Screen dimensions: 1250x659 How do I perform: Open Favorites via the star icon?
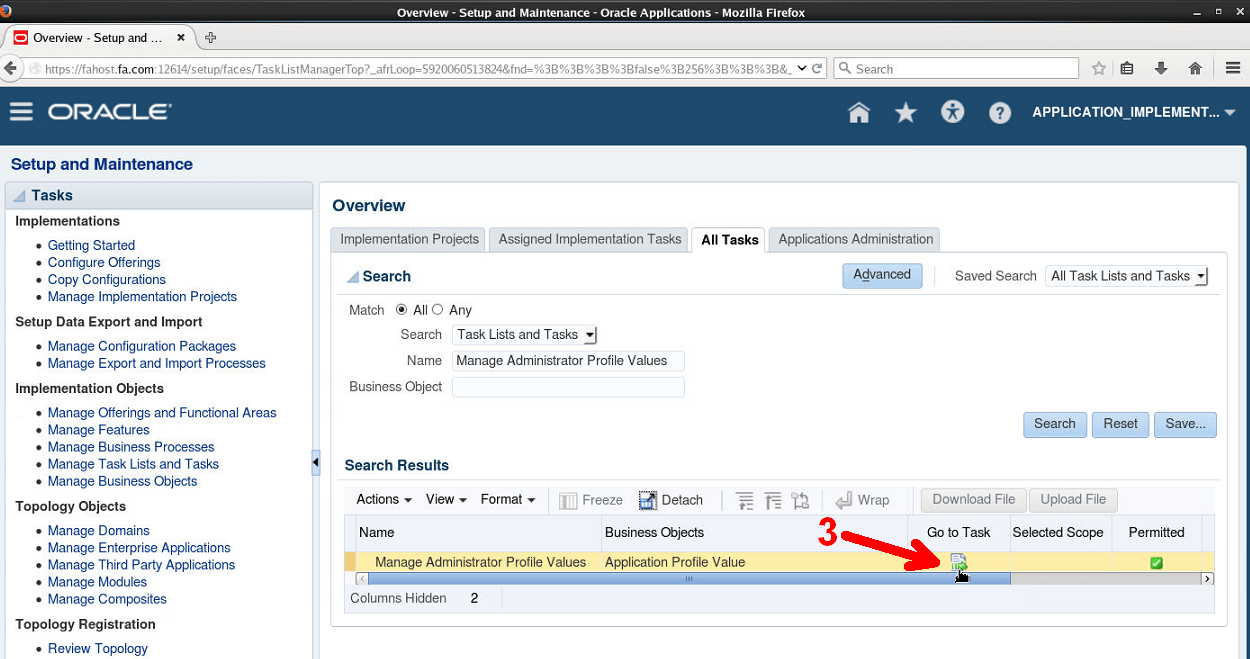point(905,112)
